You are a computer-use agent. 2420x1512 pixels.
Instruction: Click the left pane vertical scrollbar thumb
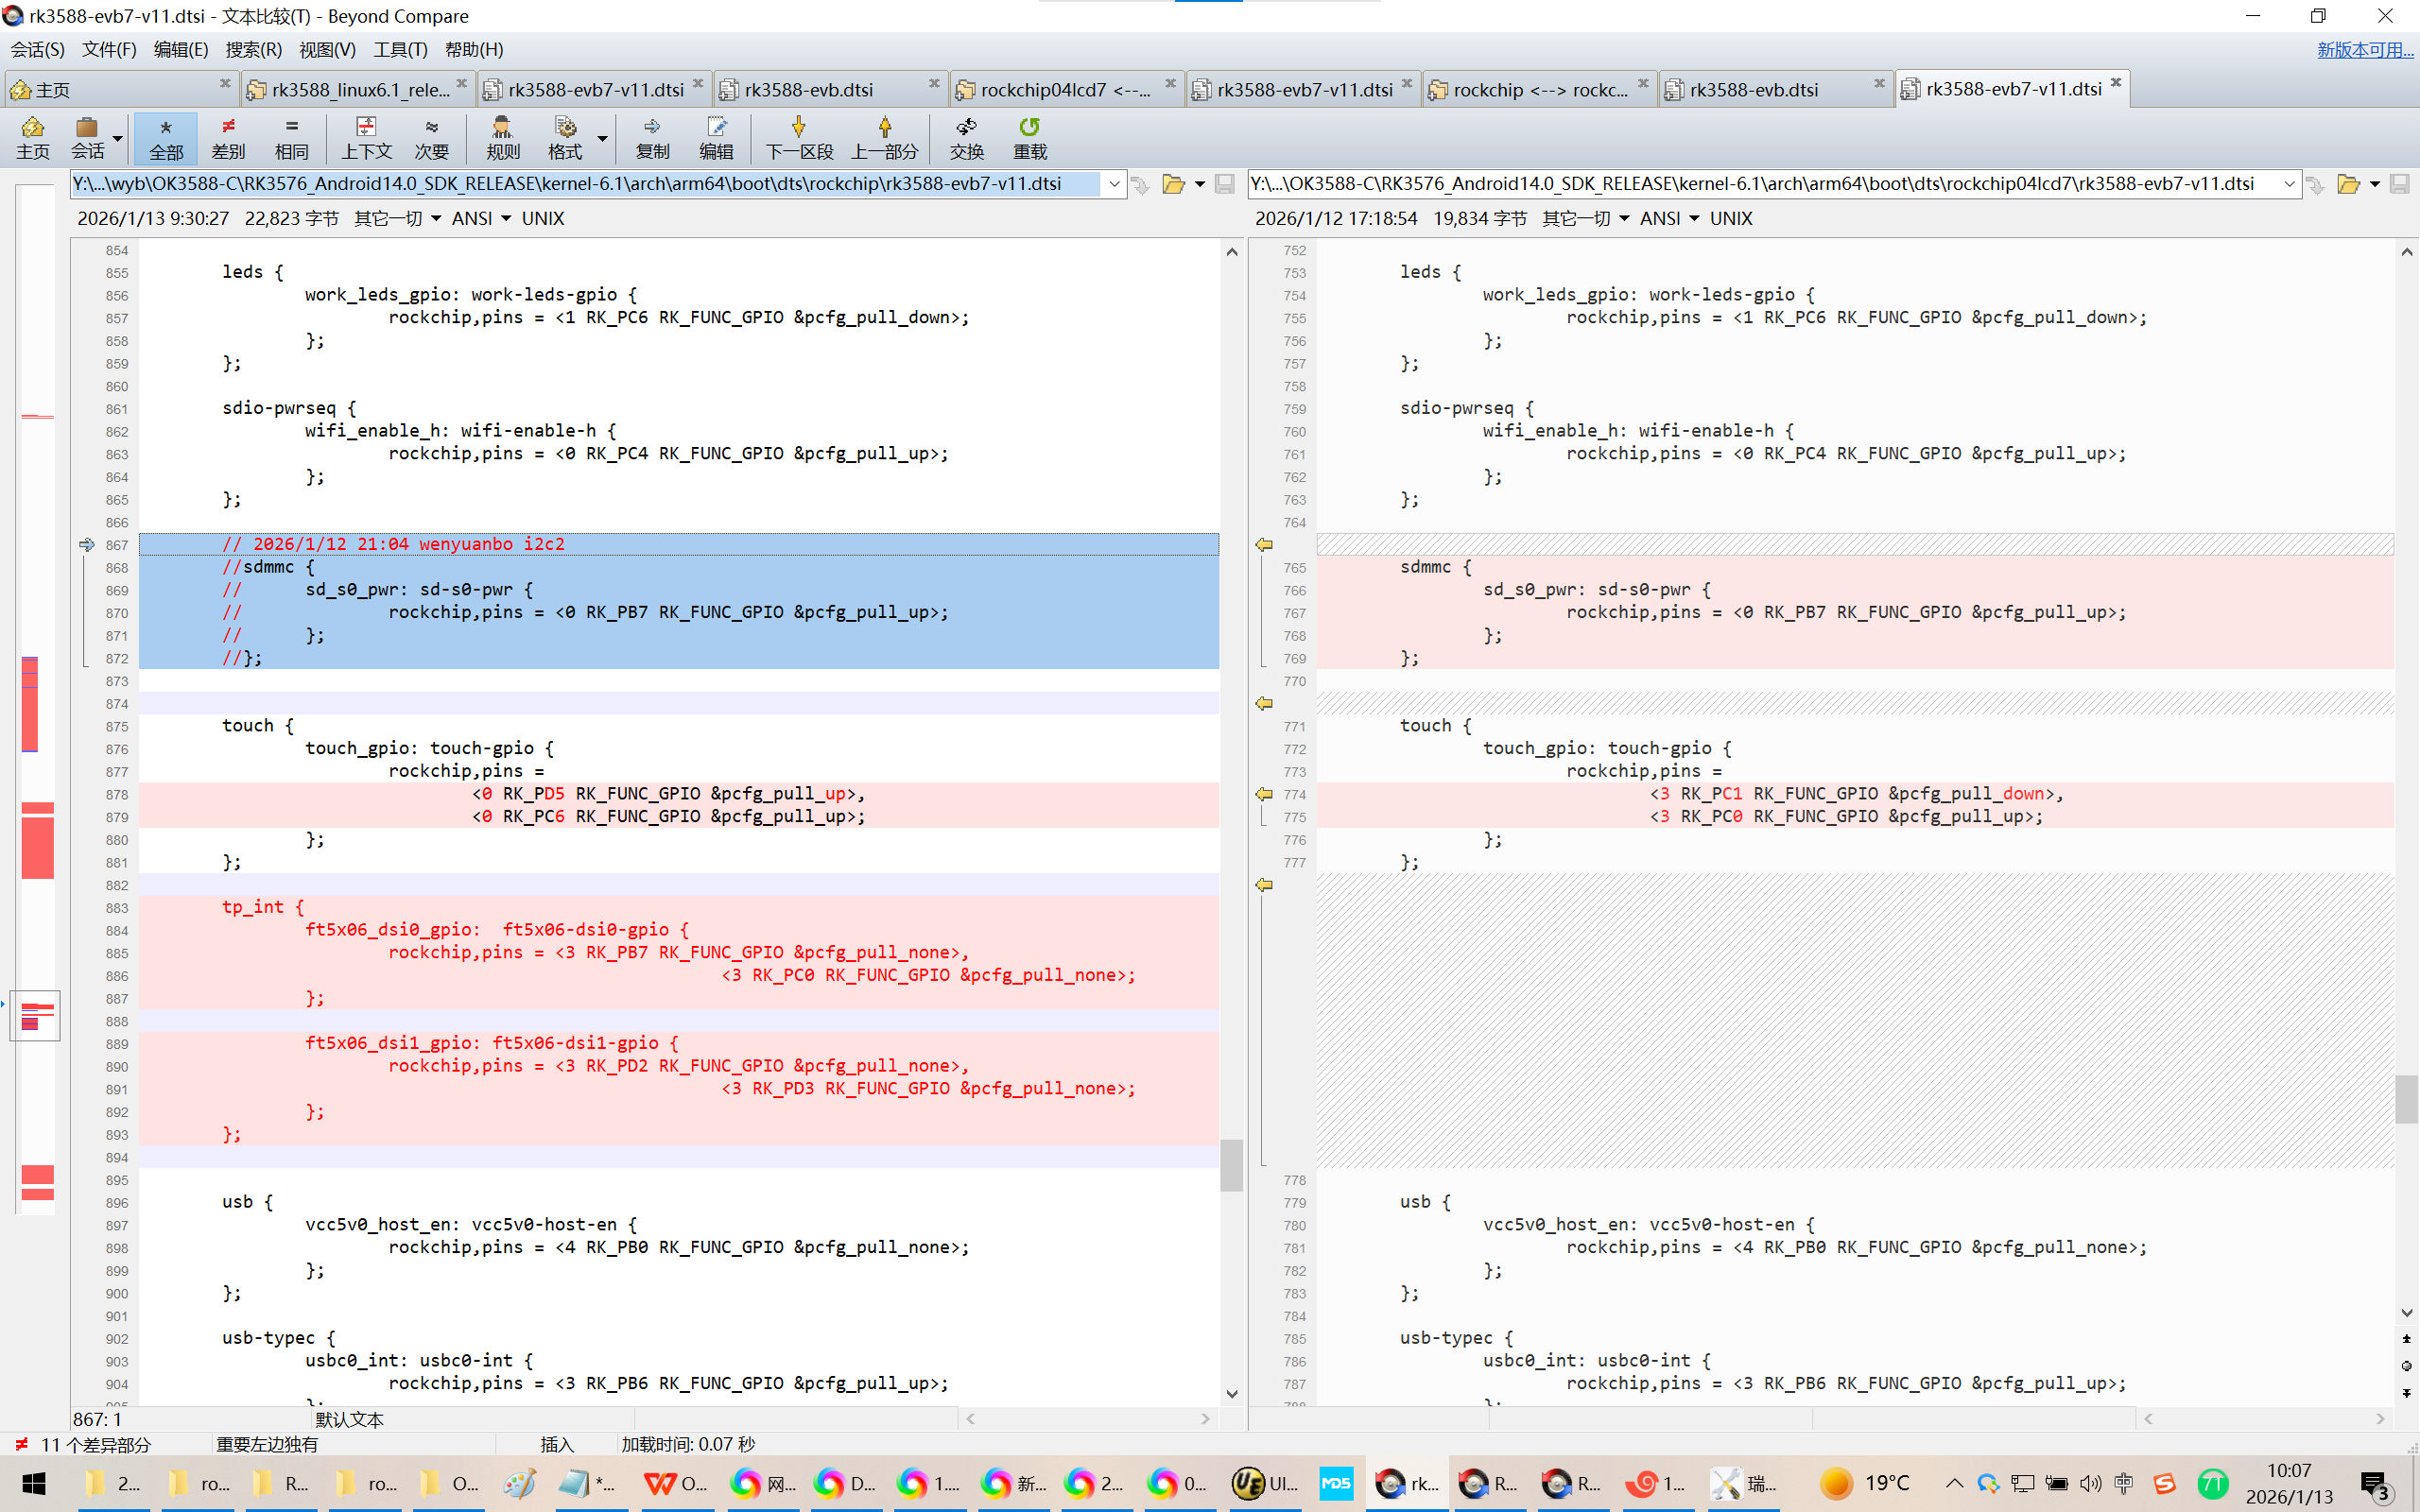[1232, 1165]
